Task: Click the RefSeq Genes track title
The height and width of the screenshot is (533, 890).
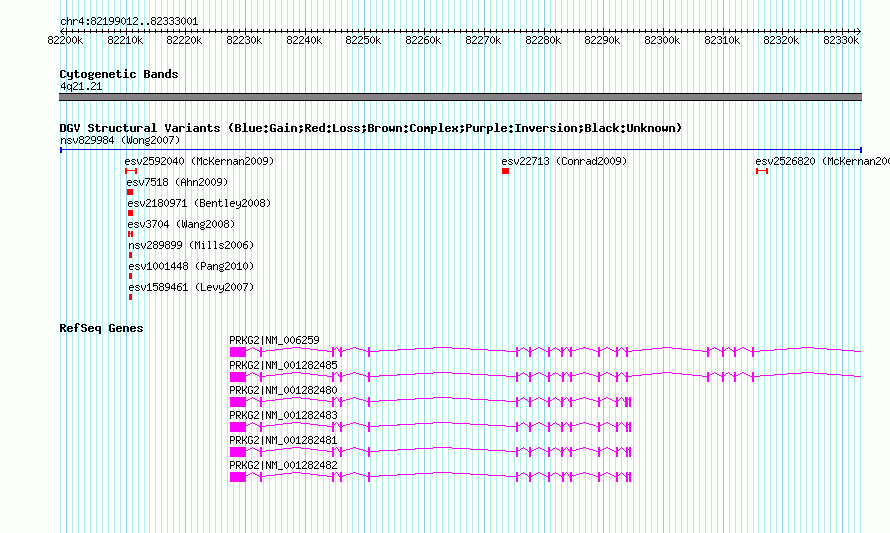Action: [101, 328]
